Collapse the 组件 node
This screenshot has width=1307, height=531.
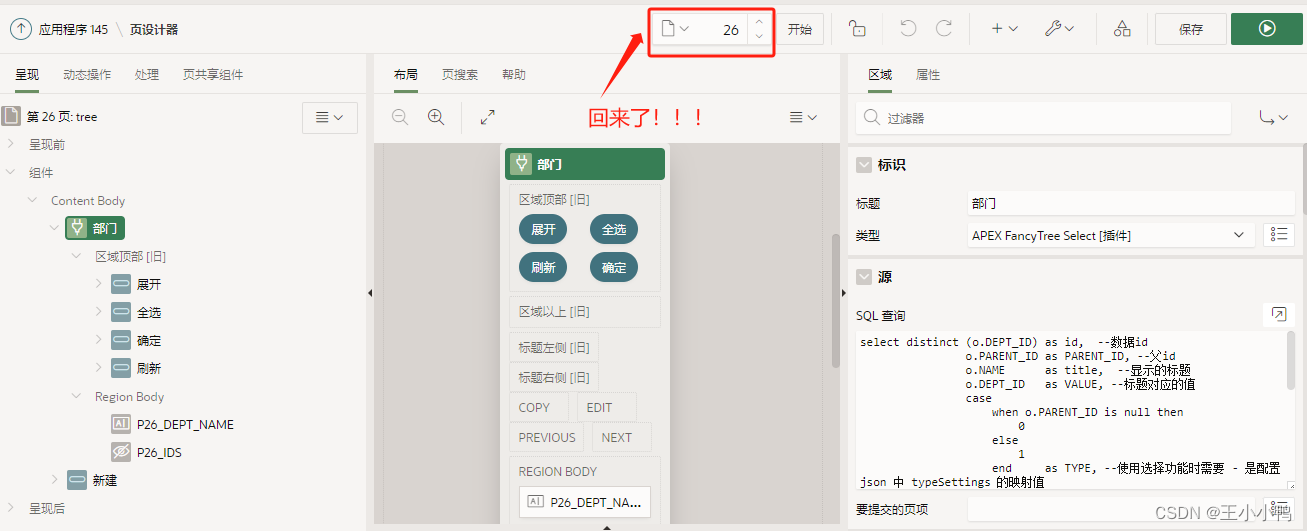tap(11, 173)
